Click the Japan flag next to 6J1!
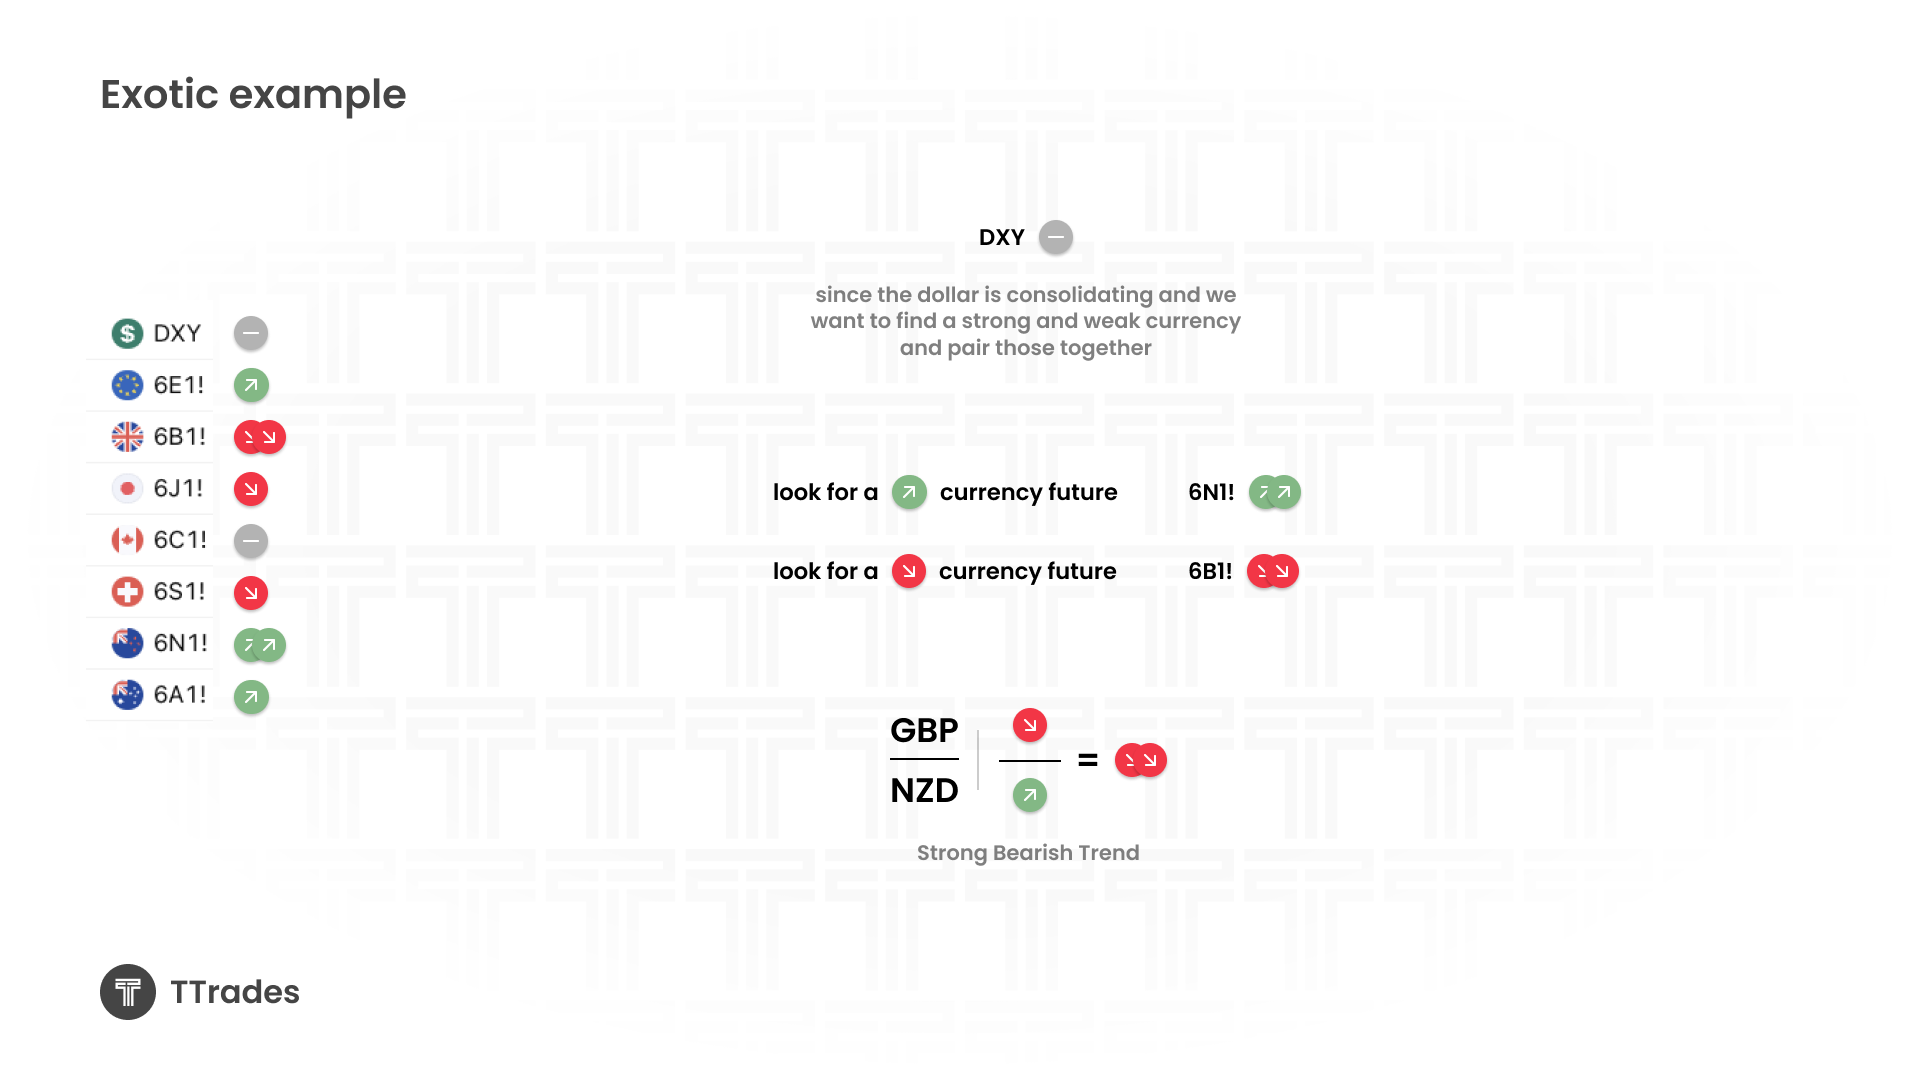 pos(127,489)
